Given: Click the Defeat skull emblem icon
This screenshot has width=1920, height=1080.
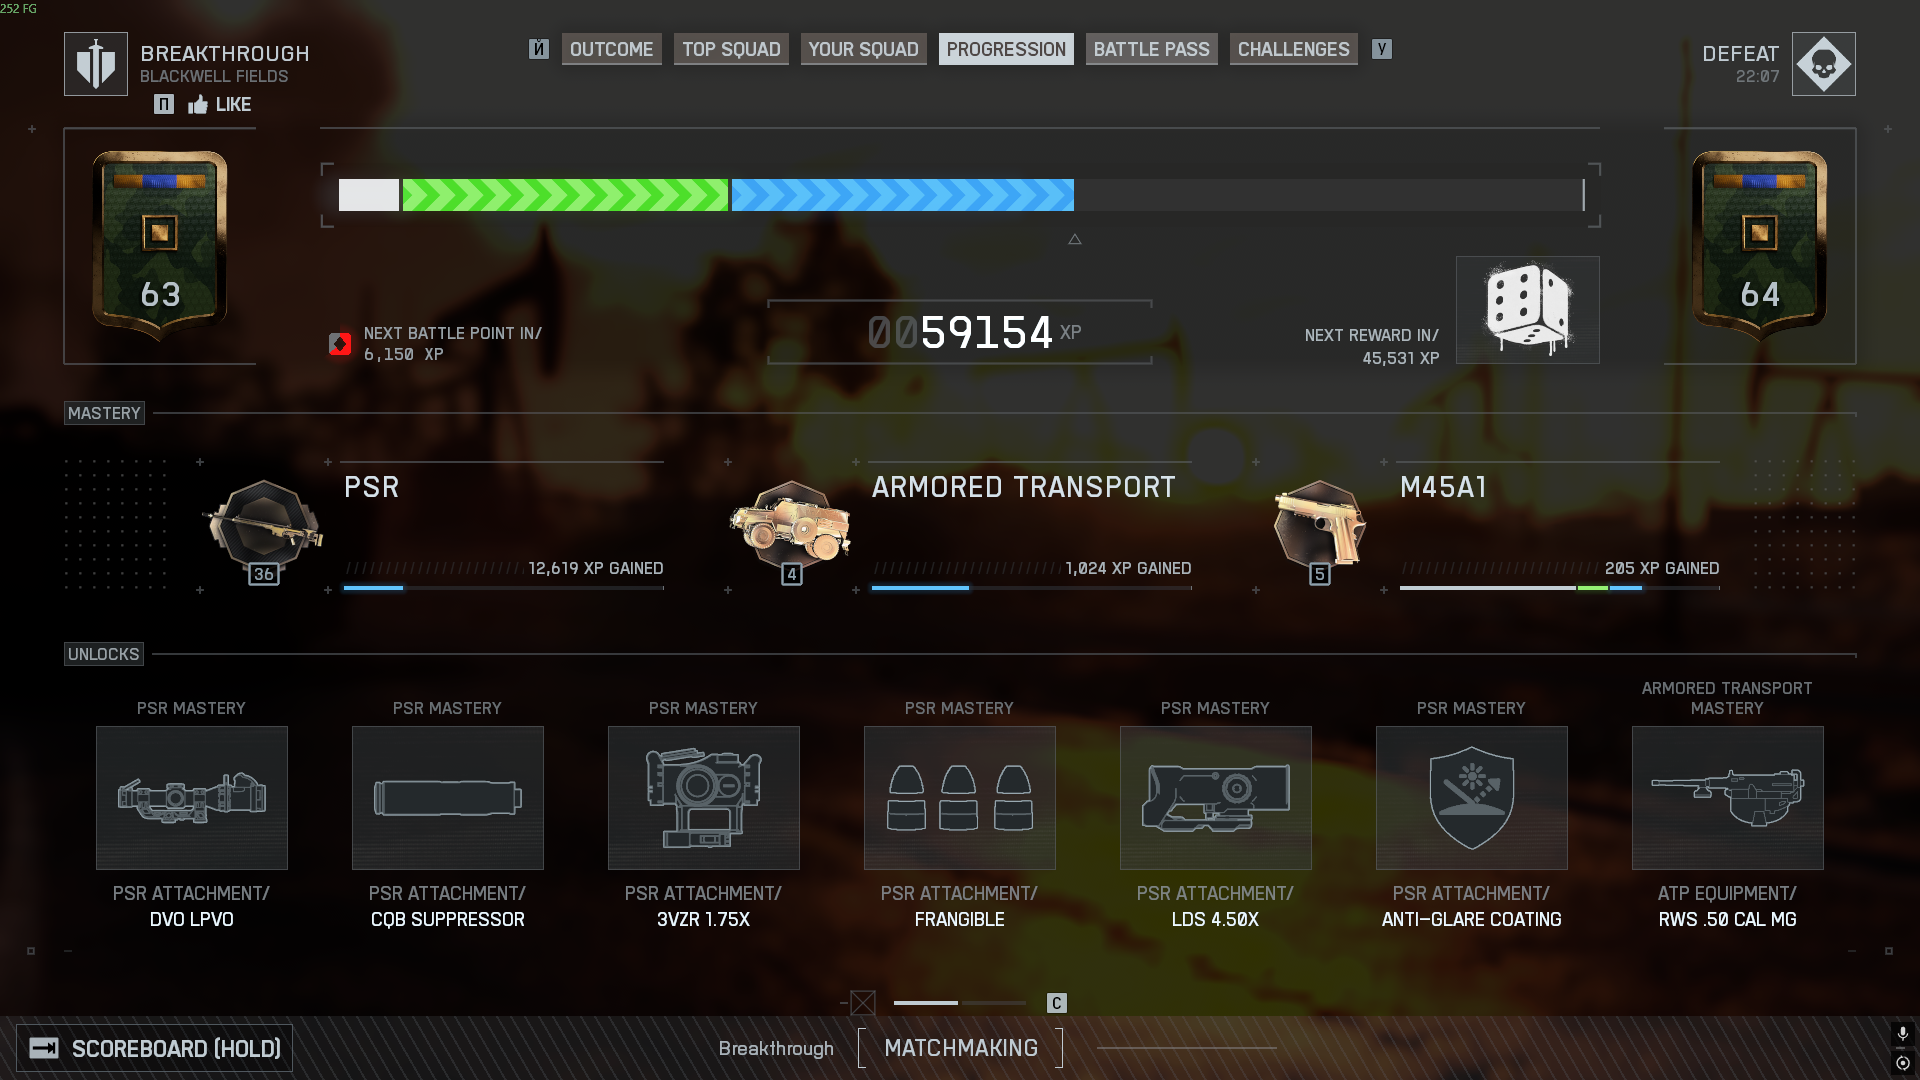Looking at the screenshot, I should point(1823,64).
